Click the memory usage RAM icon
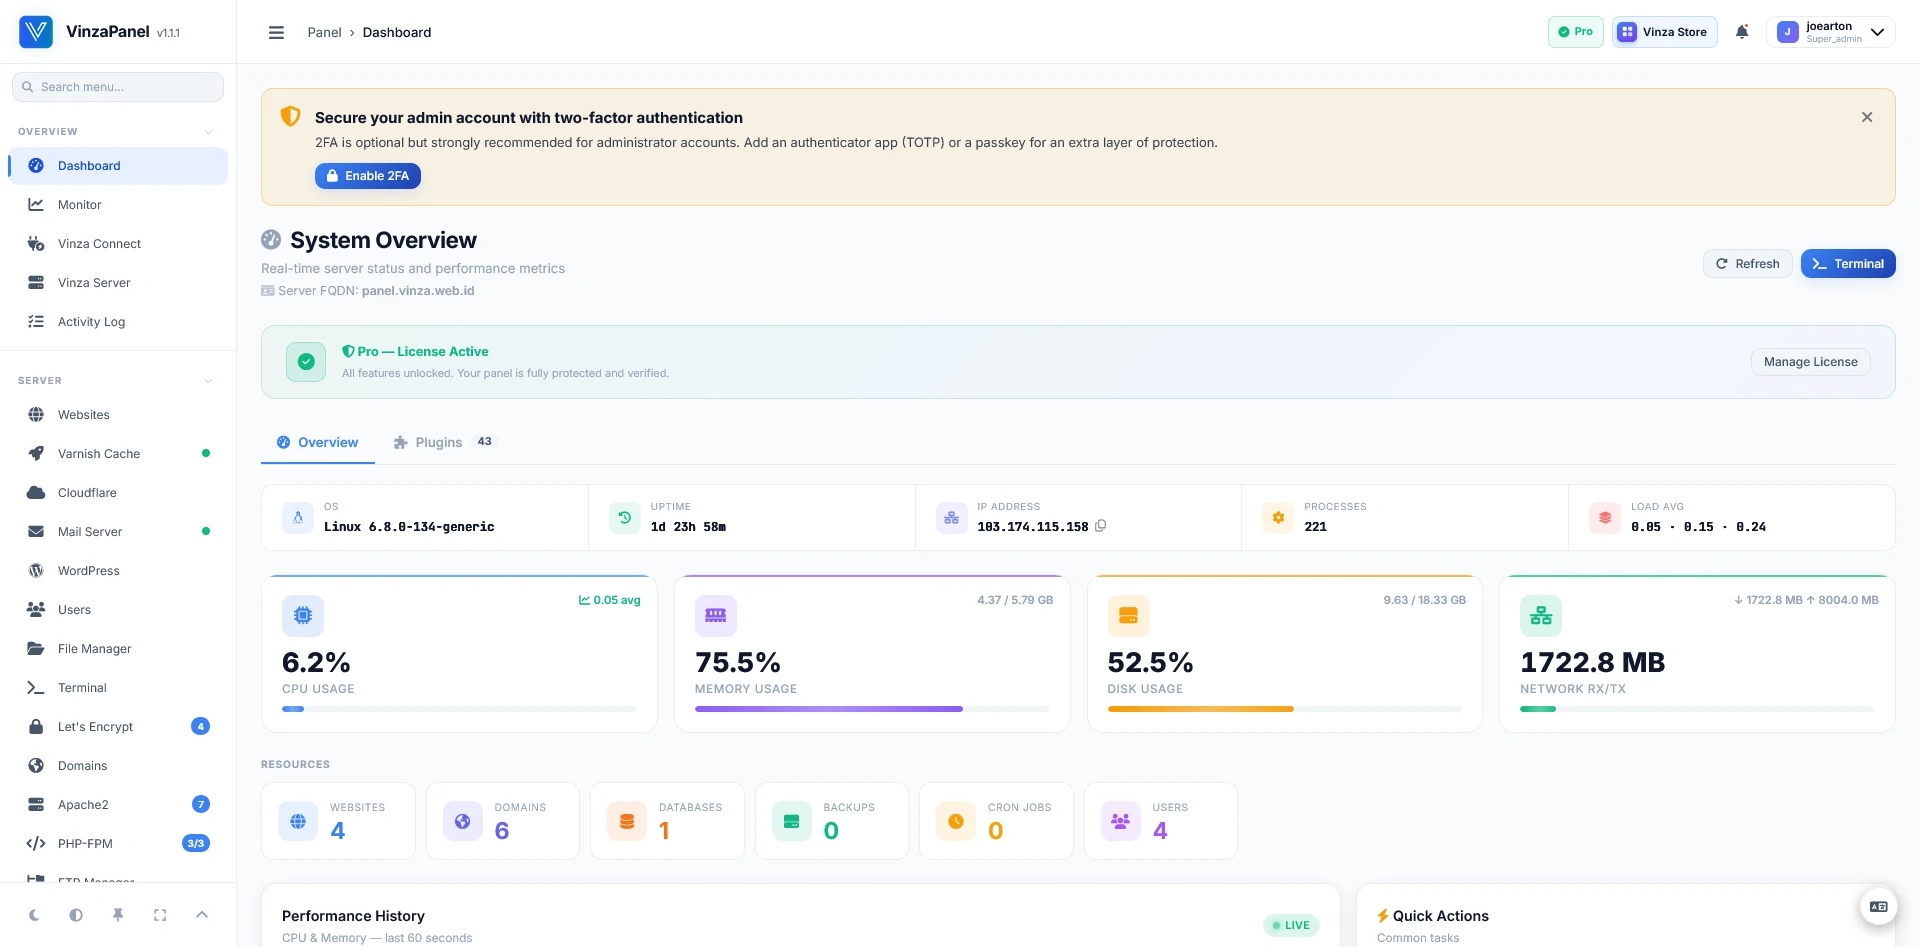 pos(716,616)
